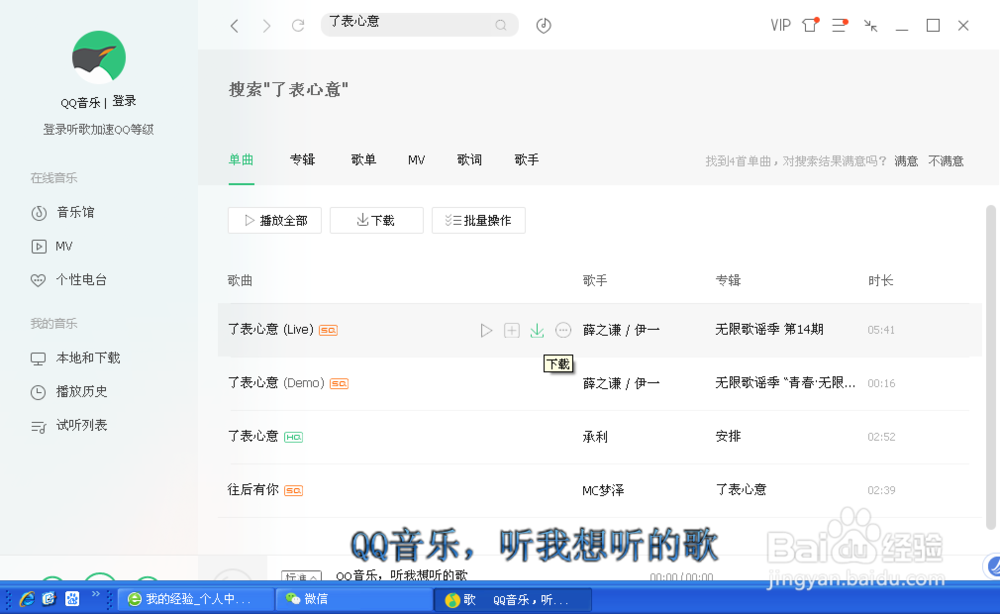1000x614 pixels.
Task: Open album 无限歌谣季 第14期
Action: (769, 330)
